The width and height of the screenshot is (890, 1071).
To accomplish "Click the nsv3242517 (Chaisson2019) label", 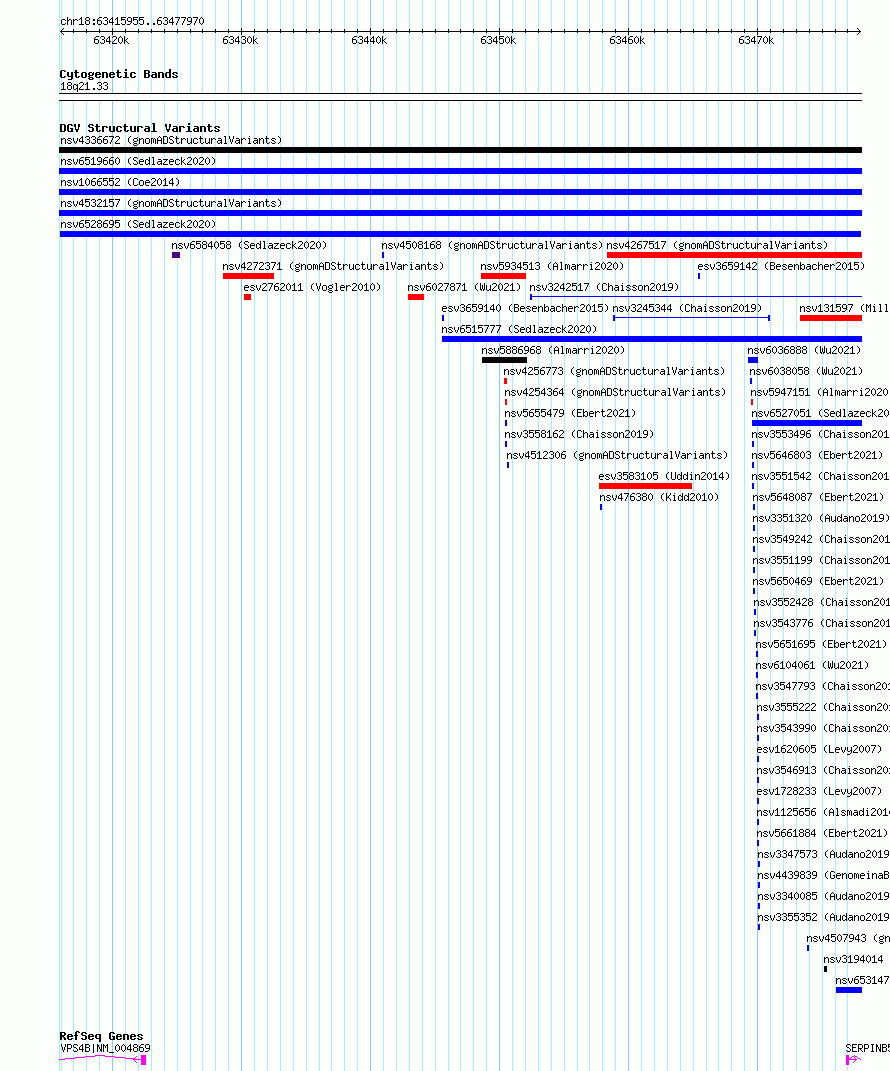I will (604, 288).
